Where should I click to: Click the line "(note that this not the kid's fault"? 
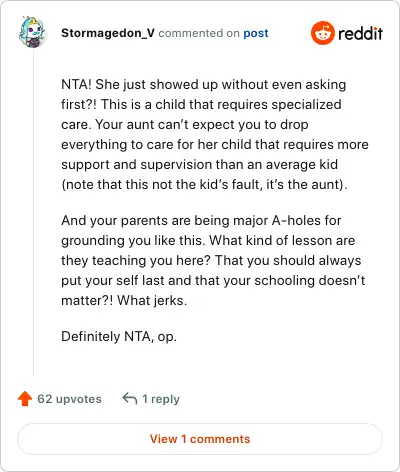pos(204,184)
